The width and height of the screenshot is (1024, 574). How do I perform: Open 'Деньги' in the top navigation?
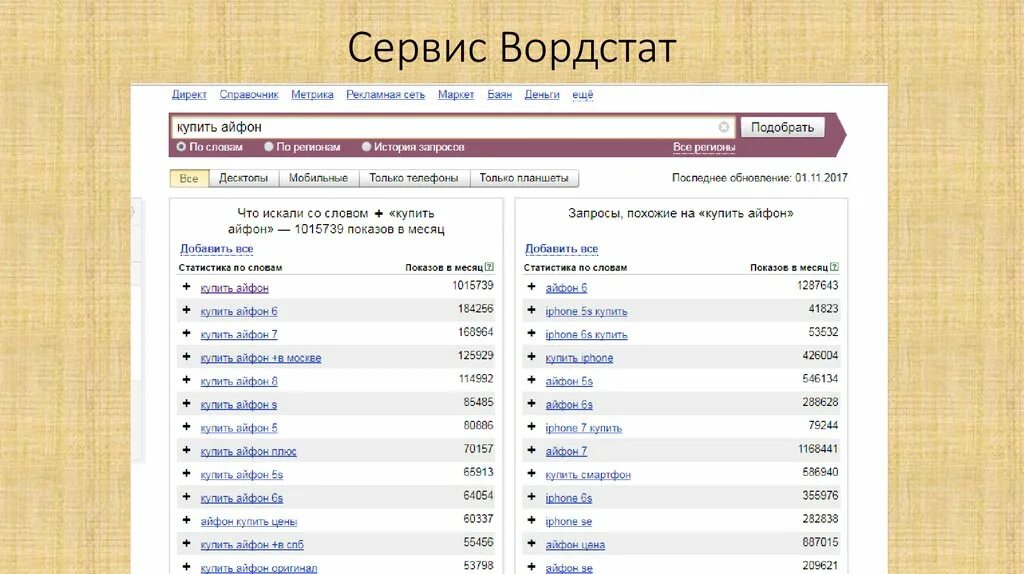(x=542, y=95)
